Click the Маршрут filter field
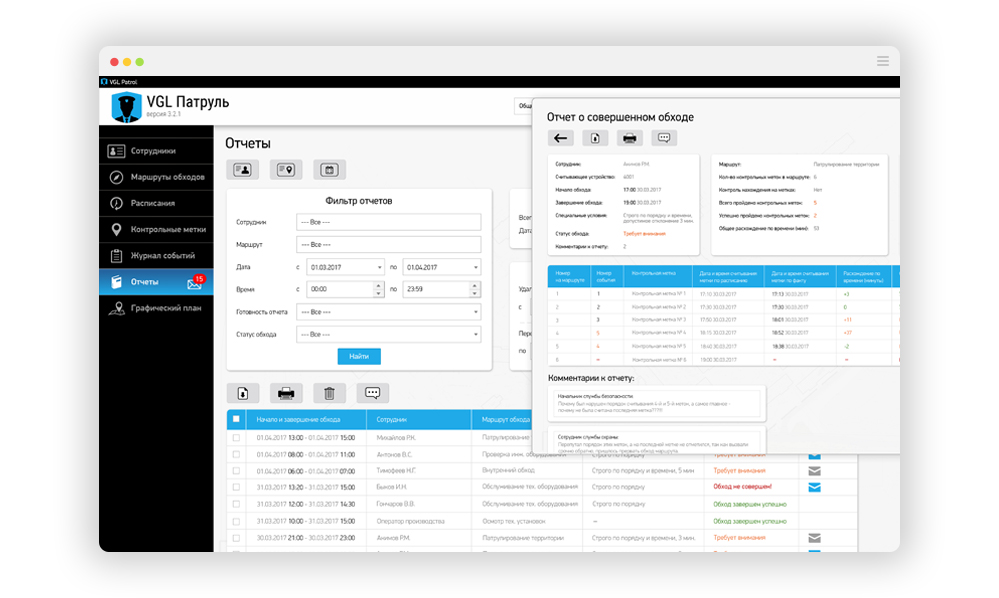999x598 pixels. point(389,245)
